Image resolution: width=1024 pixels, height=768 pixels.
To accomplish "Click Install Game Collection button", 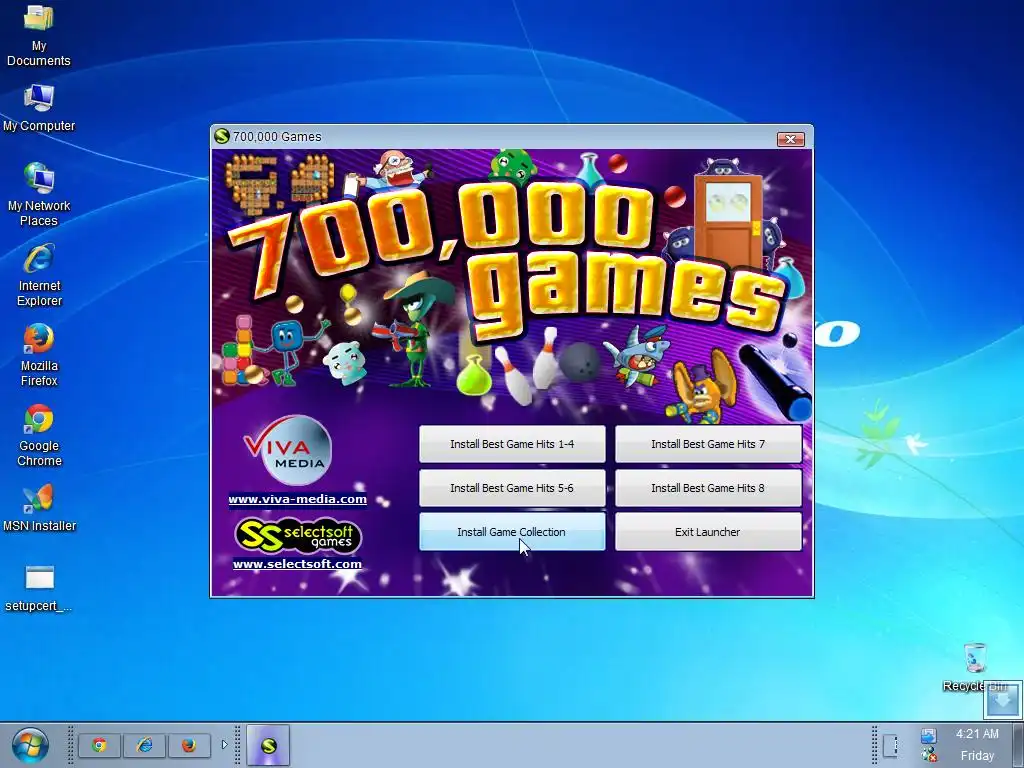I will pos(512,532).
